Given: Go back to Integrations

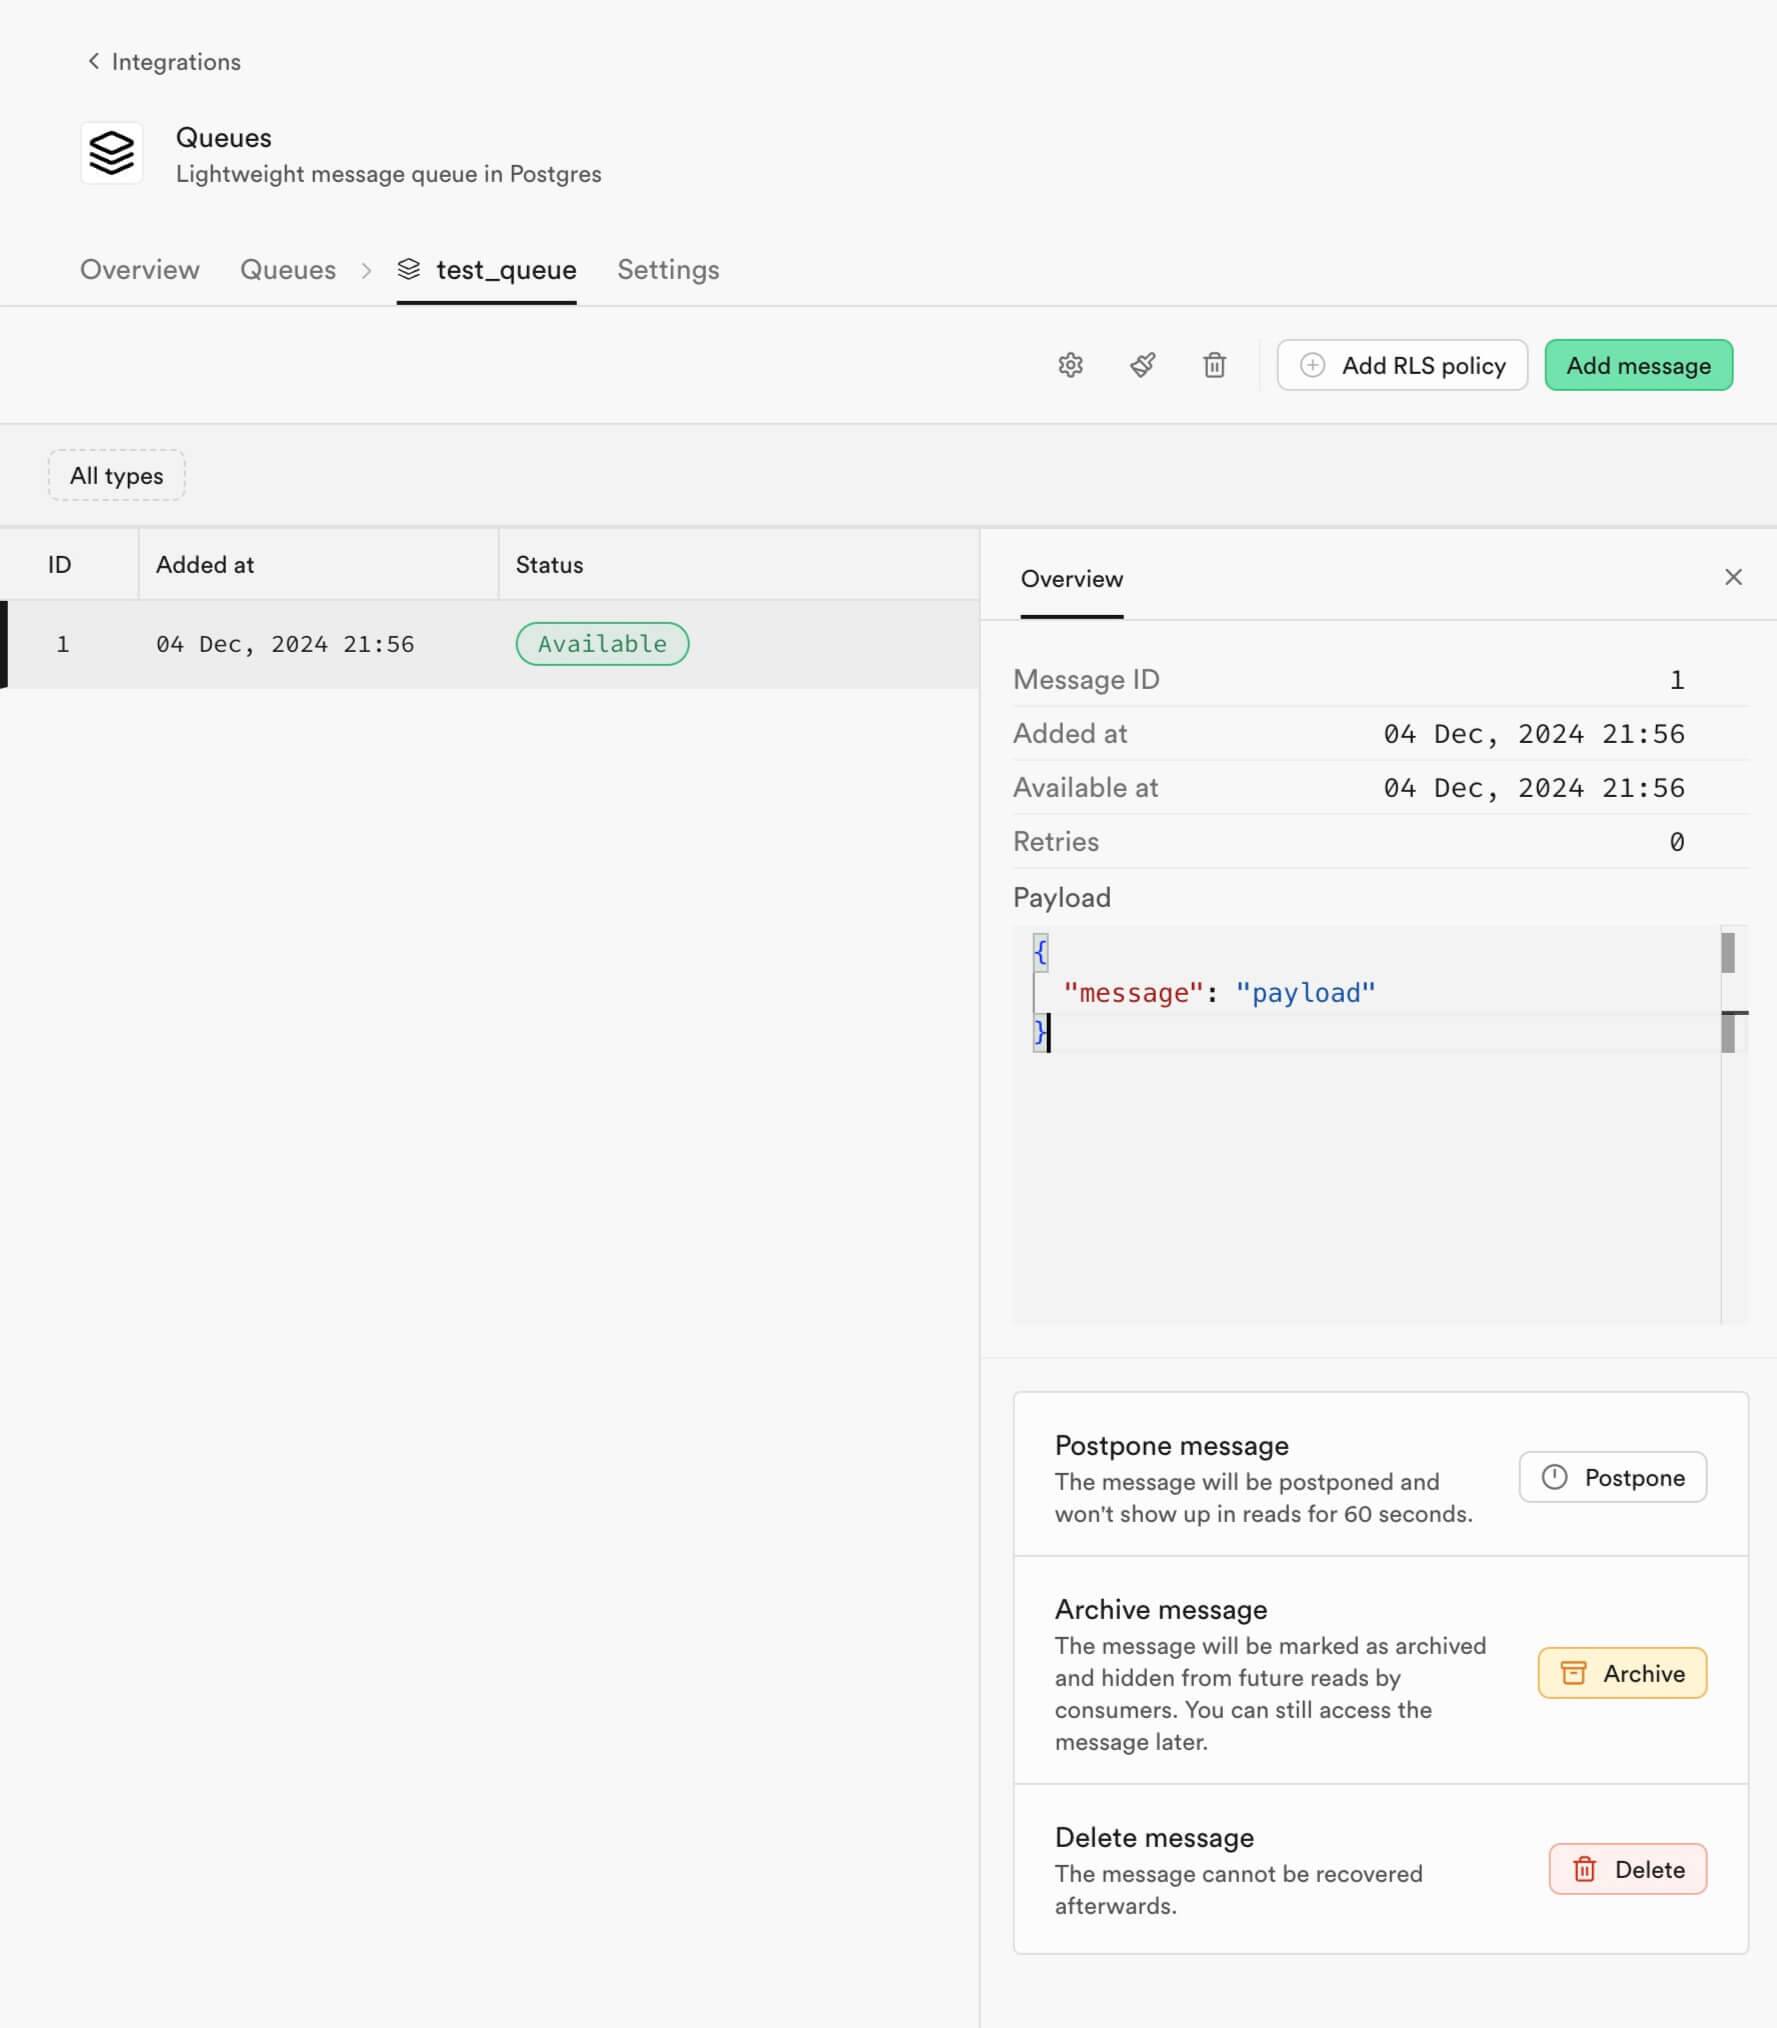Looking at the screenshot, I should coord(164,62).
